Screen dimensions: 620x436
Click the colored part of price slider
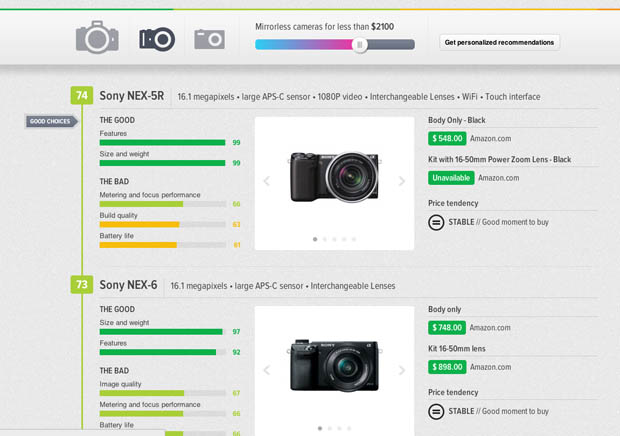pos(304,44)
